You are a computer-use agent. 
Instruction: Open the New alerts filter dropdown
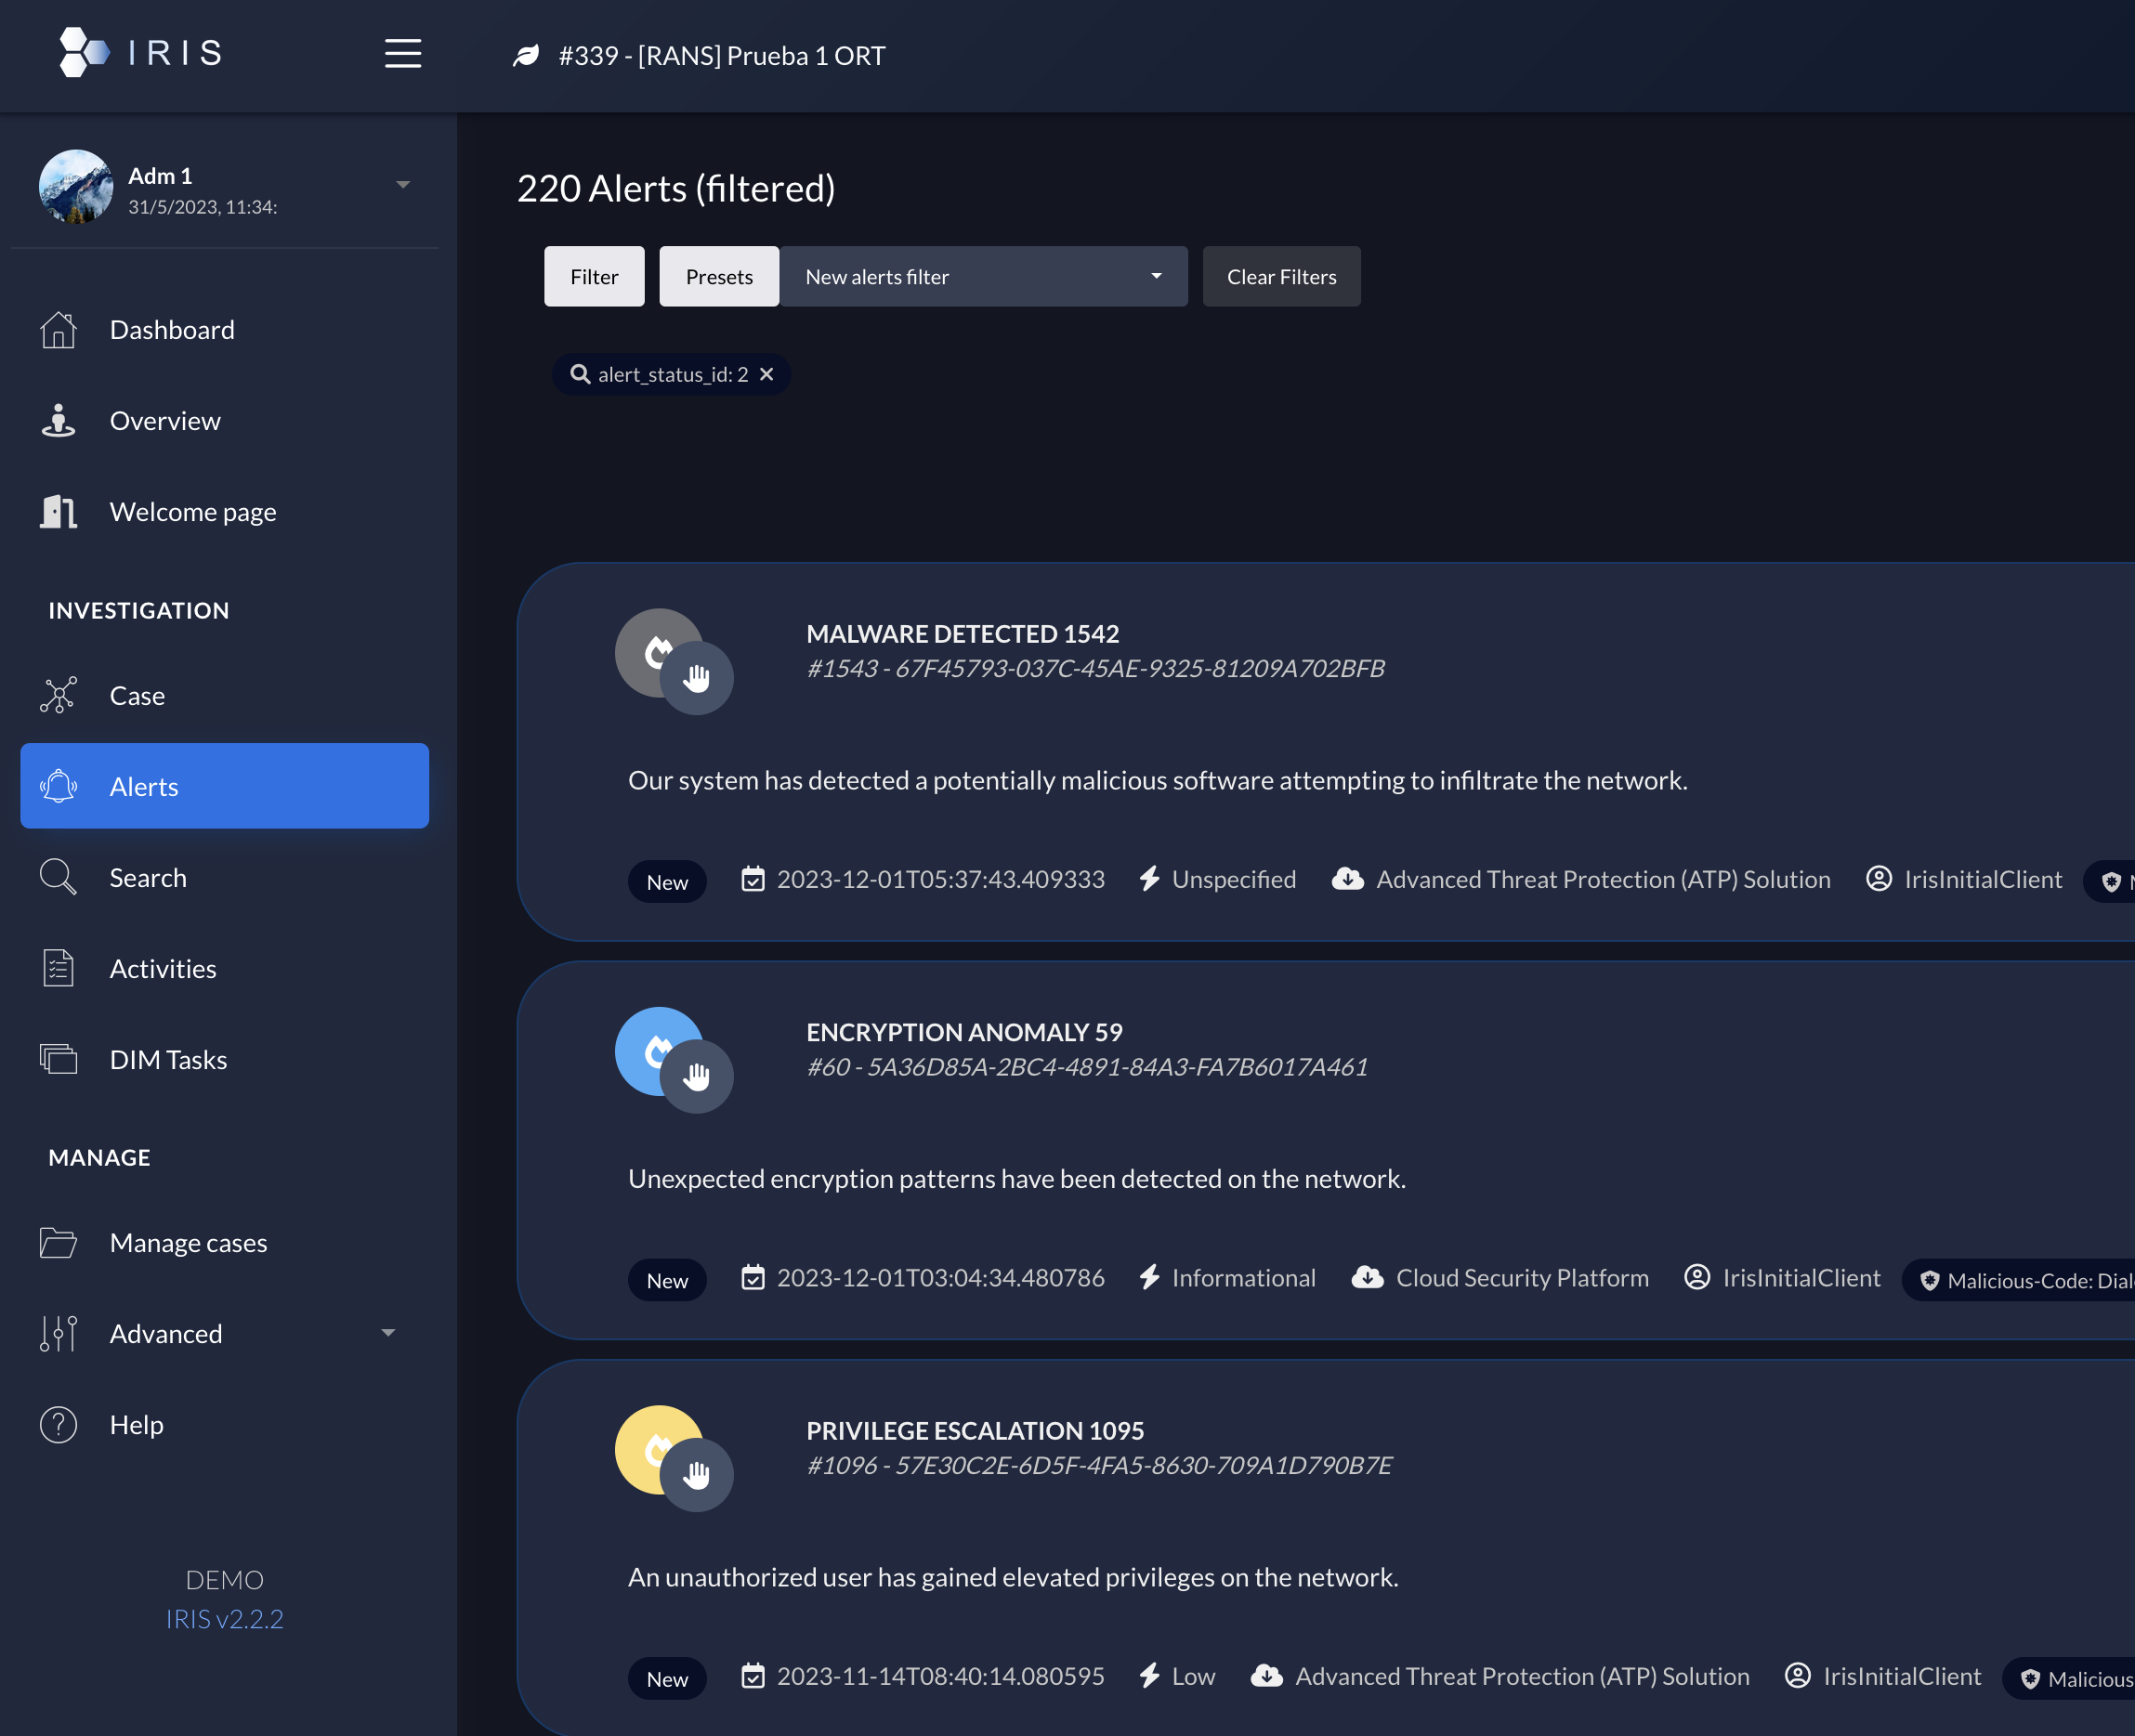point(983,277)
